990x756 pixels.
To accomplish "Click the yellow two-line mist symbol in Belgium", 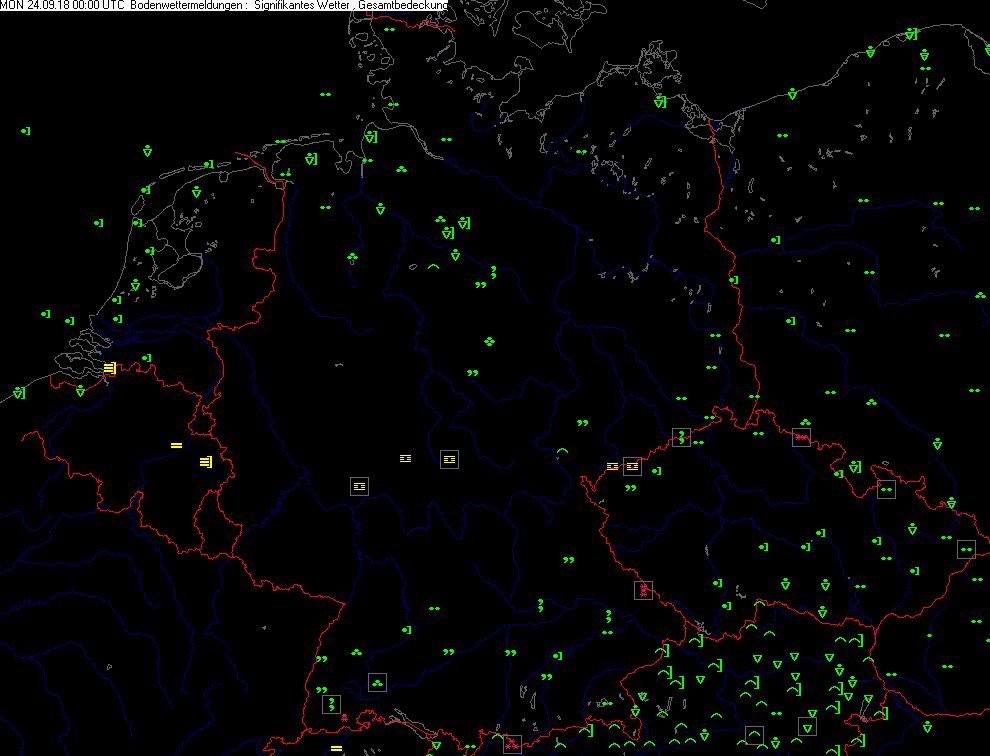I will [176, 444].
